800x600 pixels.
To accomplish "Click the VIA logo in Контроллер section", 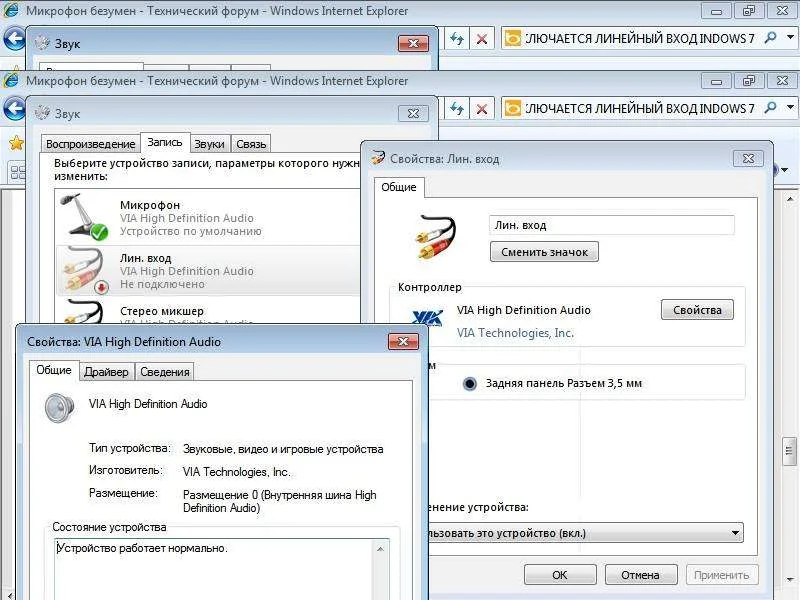I will coord(428,318).
